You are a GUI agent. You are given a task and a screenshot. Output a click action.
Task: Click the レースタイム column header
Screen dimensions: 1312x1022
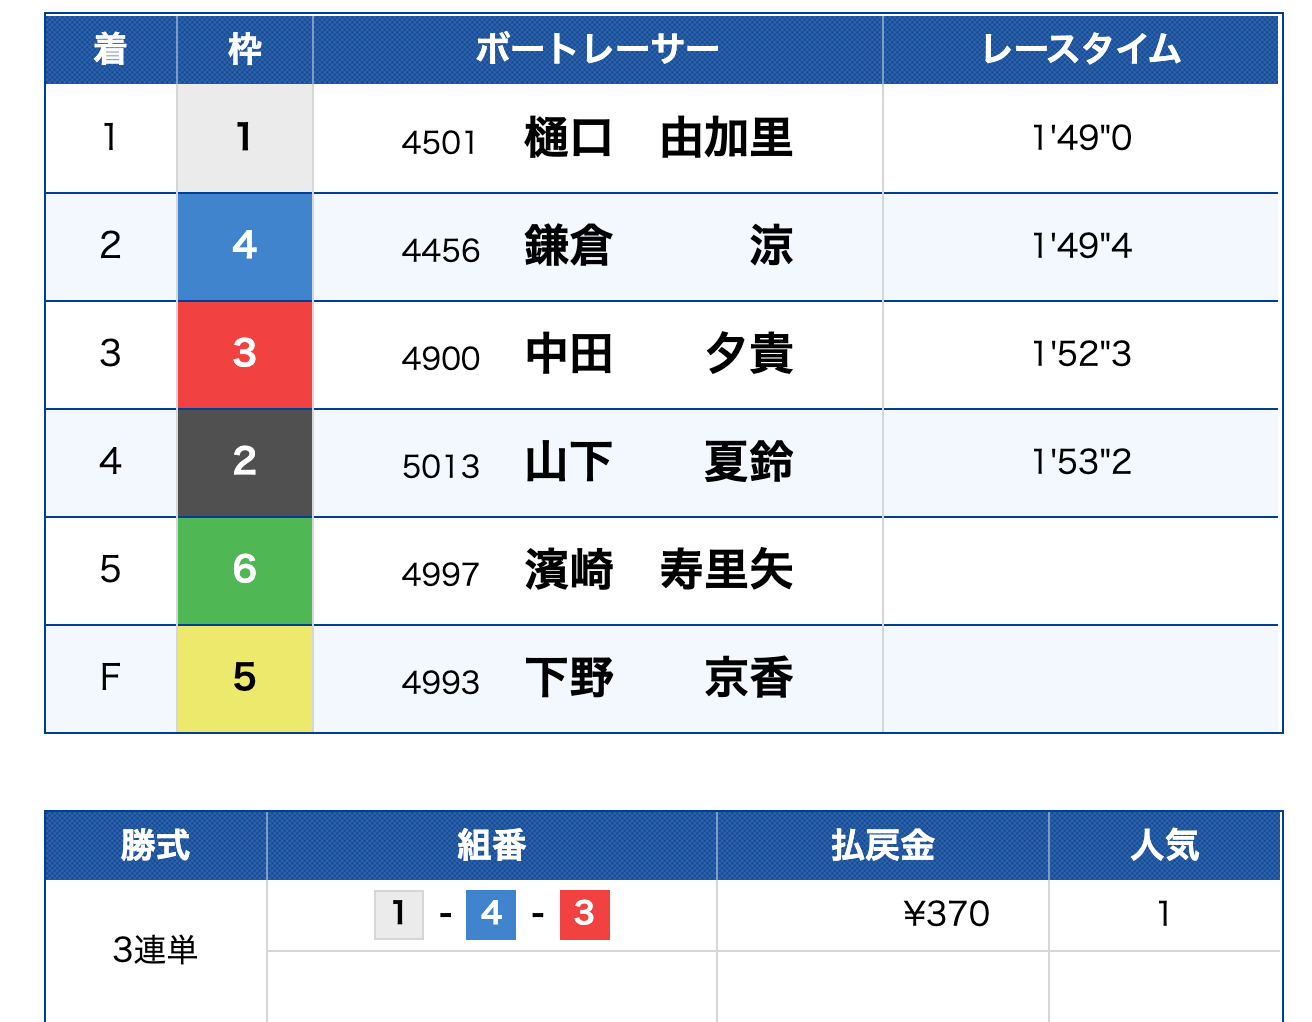pyautogui.click(x=1081, y=49)
